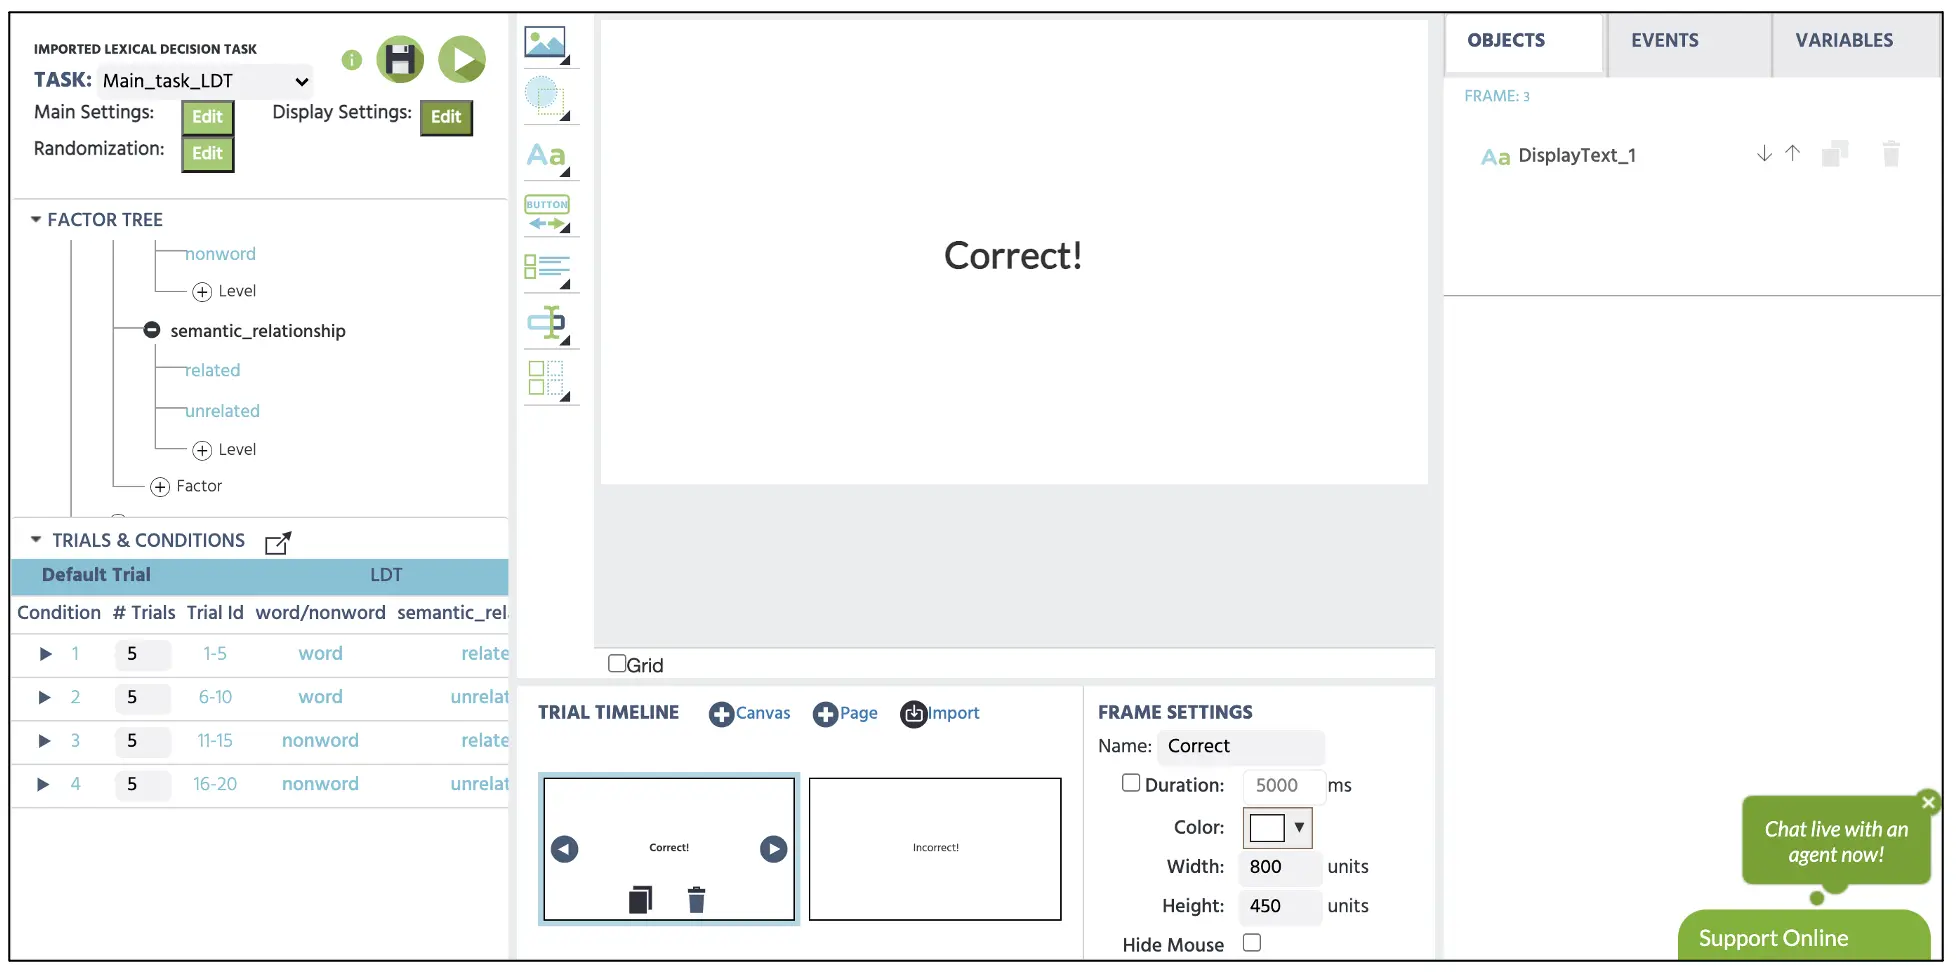
Task: Toggle the Grid checkbox
Action: 617,663
